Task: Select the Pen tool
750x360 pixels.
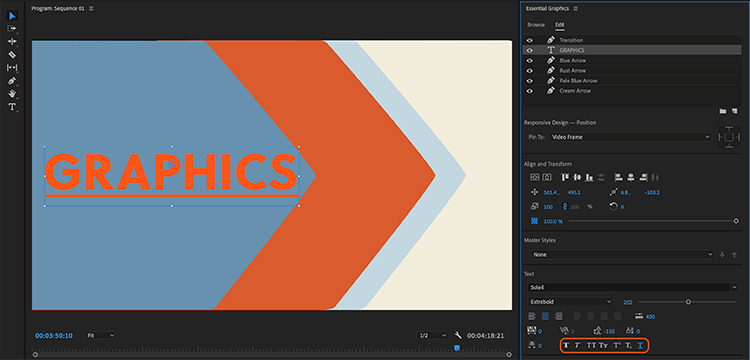Action: (12, 81)
